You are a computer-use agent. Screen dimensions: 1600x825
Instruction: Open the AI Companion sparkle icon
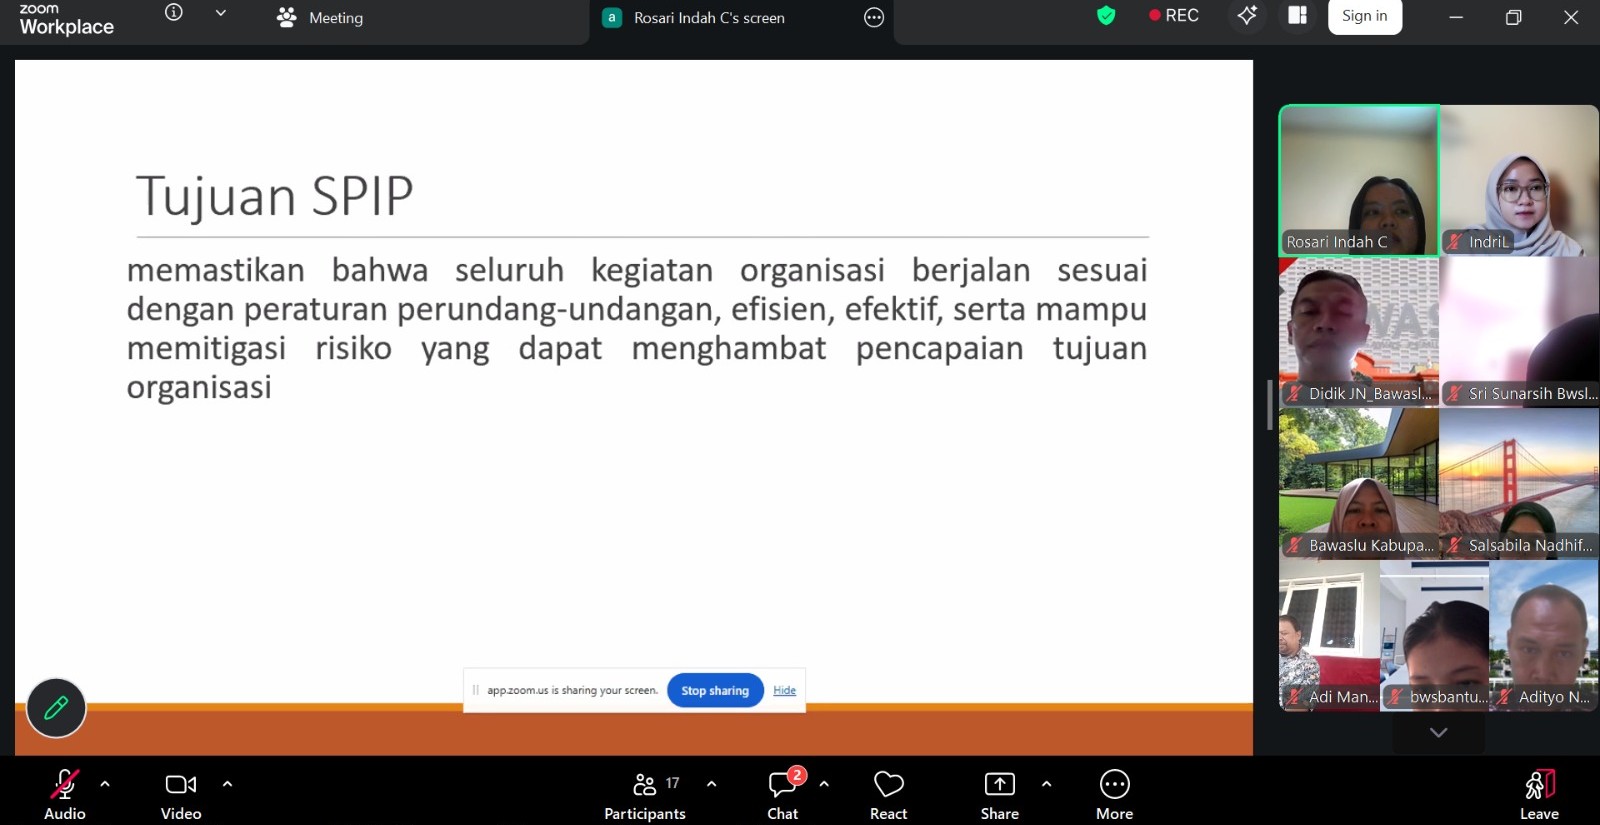tap(1247, 15)
